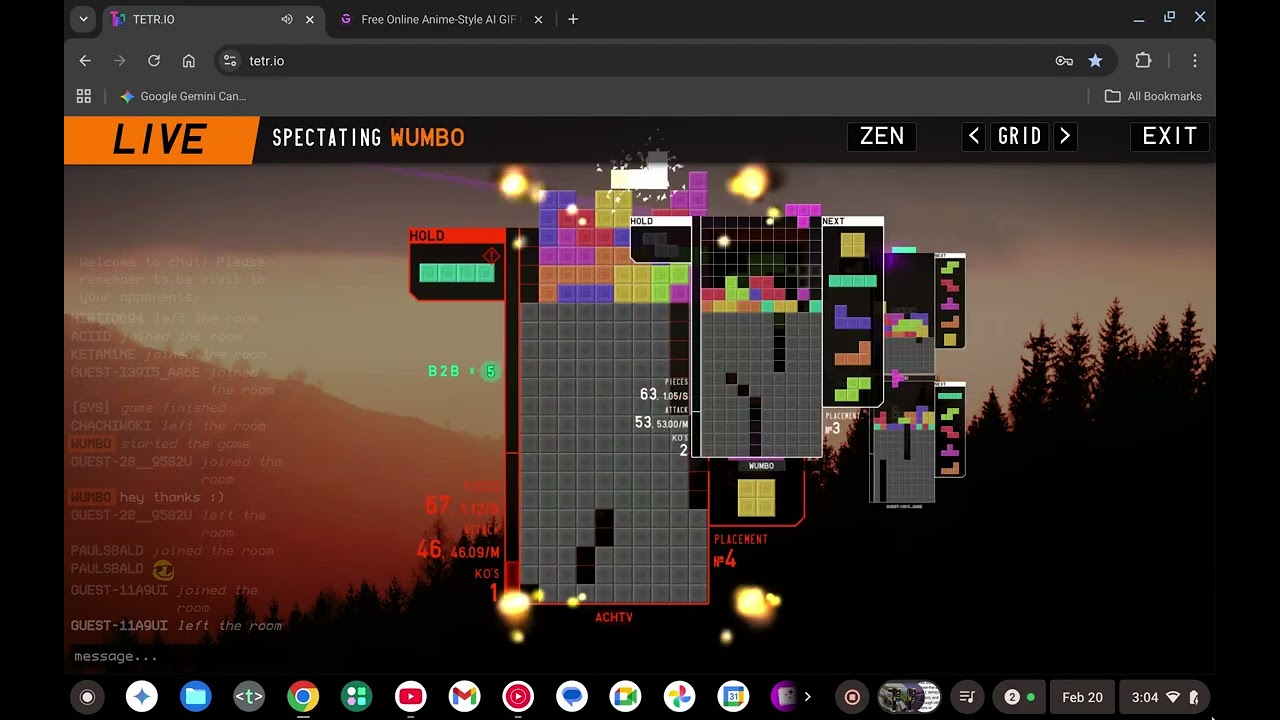1280x720 pixels.
Task: Close the Anime-Style AI GIF tab
Action: point(539,19)
